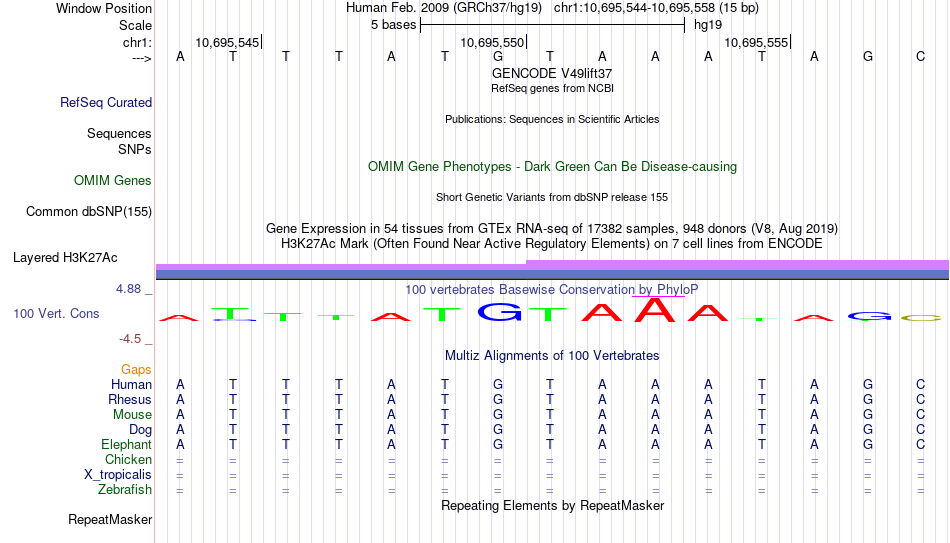Click the X_tropicalis species row label
Viewport: 950px width, 543px height.
click(x=118, y=475)
